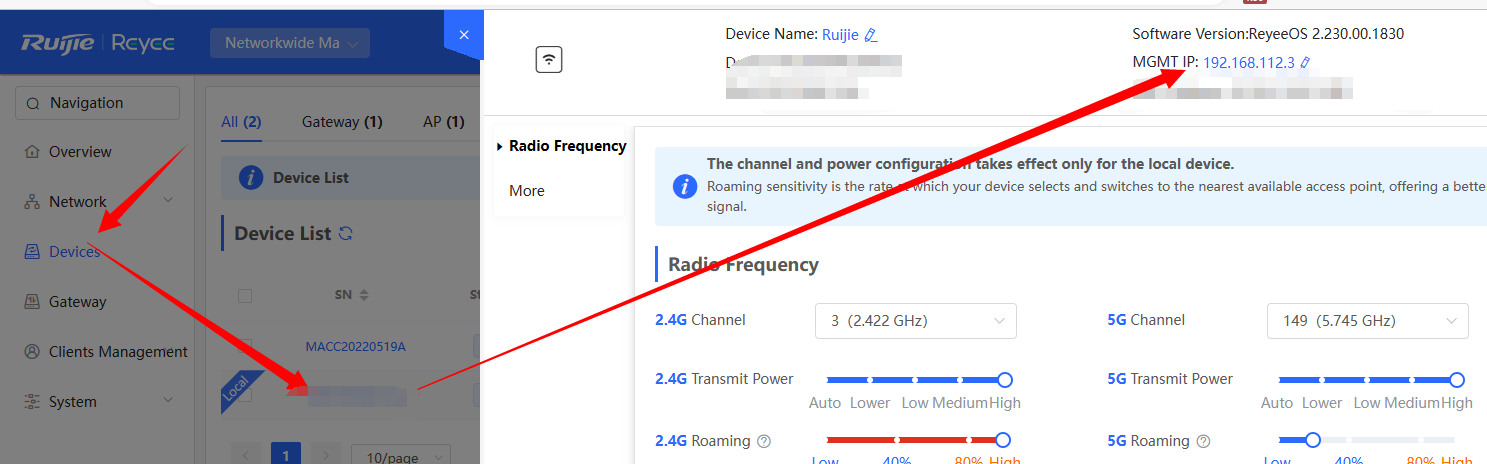Image resolution: width=1487 pixels, height=464 pixels.
Task: Click the Navigation search field
Action: 98,103
